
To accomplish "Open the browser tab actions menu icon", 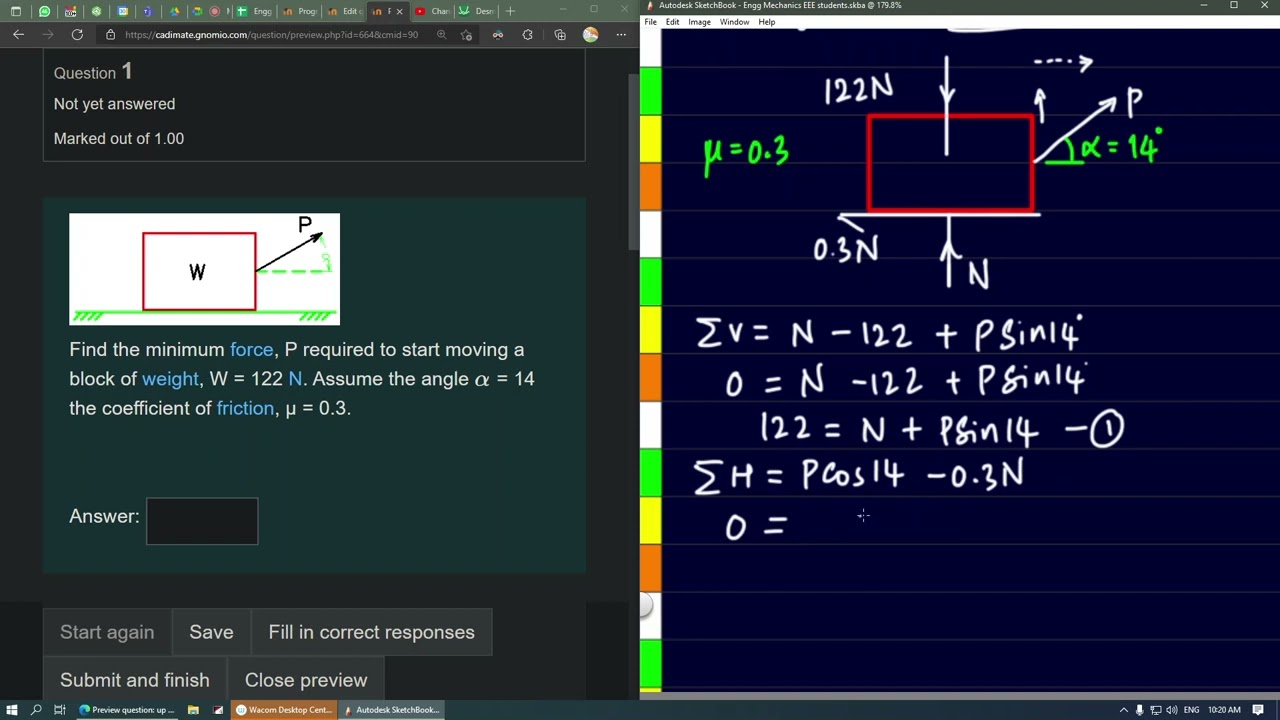I will (x=15, y=11).
